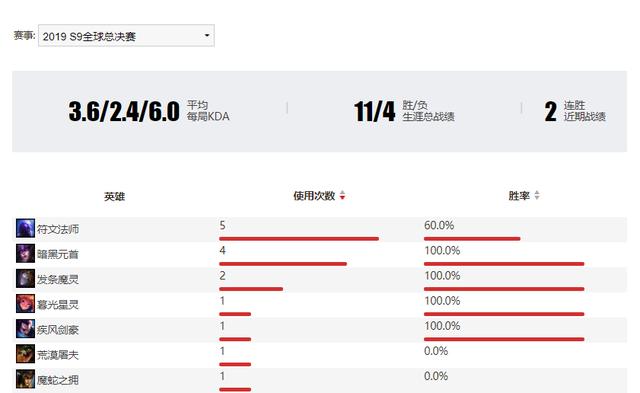The image size is (640, 393).
Task: Click the 暗黑元首 hero portrait icon
Action: [x=25, y=253]
